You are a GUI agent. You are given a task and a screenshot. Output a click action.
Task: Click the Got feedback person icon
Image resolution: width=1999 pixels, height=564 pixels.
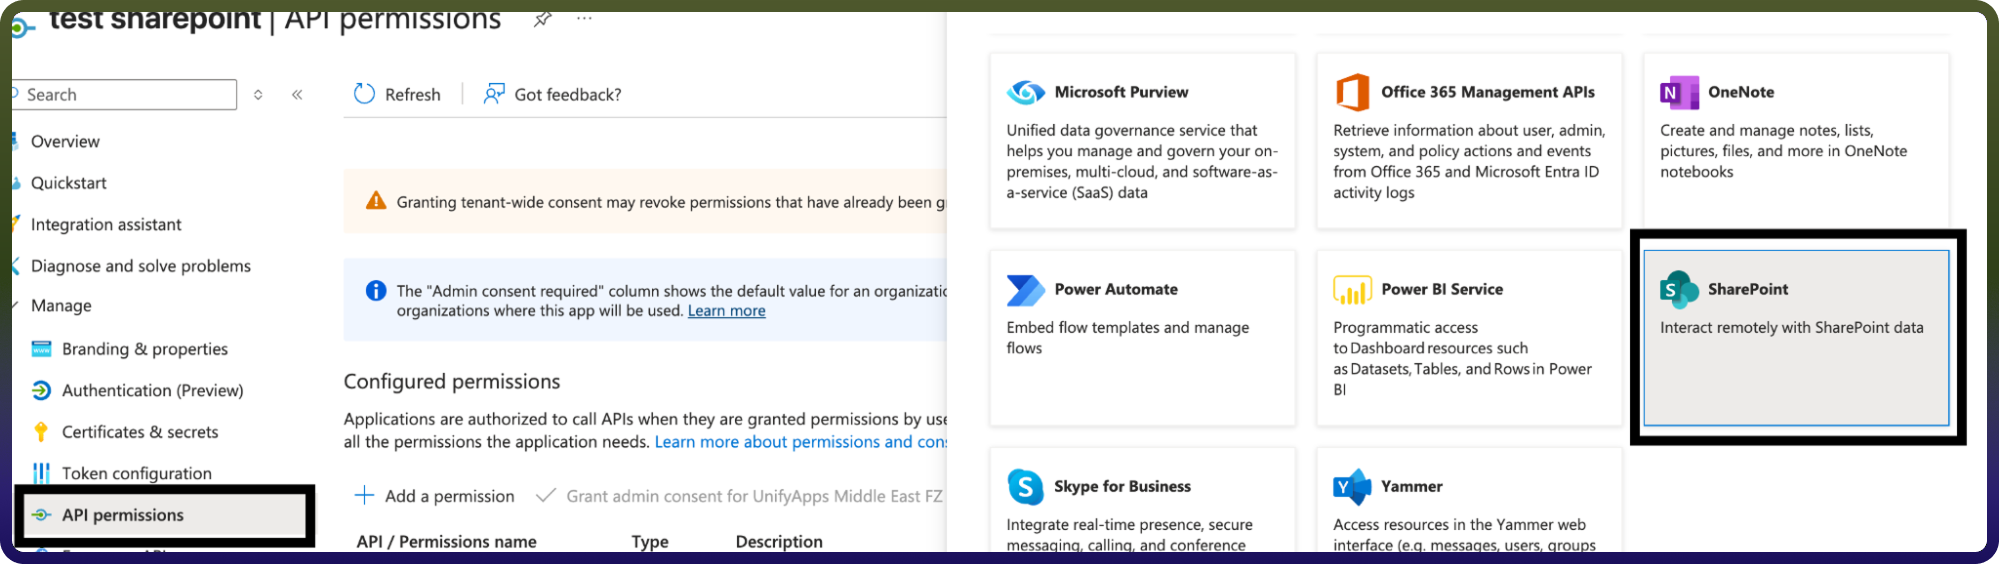point(494,94)
